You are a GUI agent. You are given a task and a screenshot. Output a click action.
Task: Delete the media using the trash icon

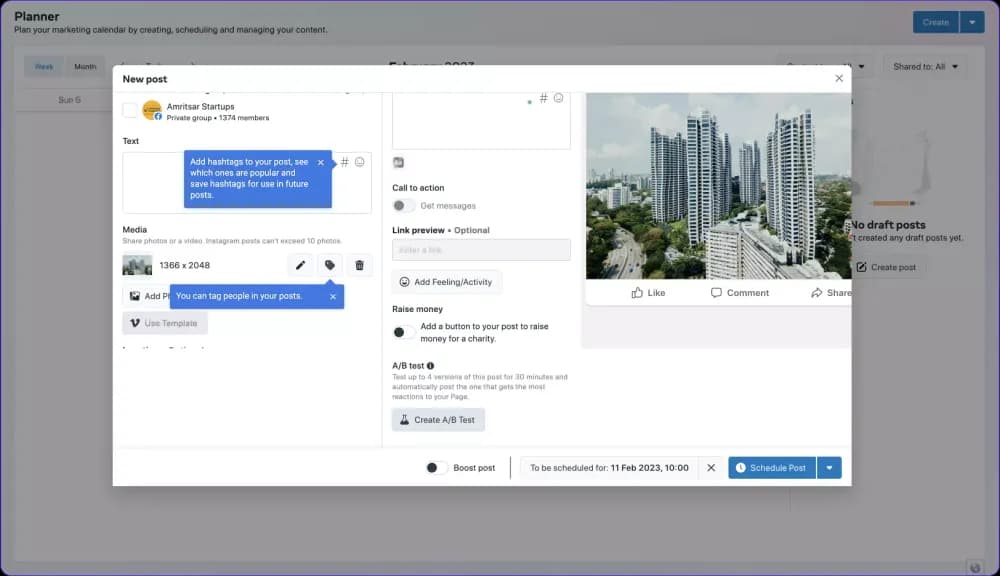pyautogui.click(x=360, y=265)
